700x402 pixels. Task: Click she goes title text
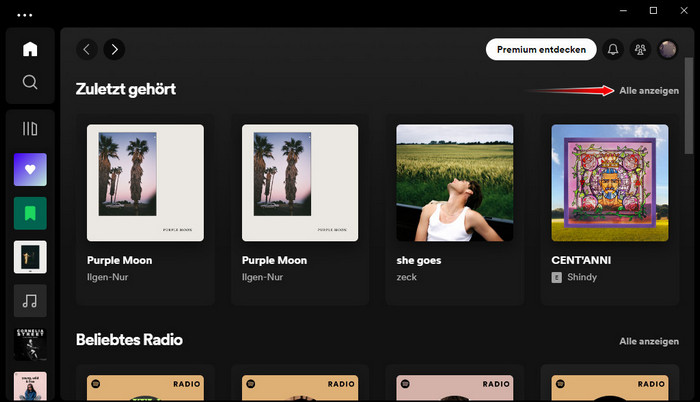click(x=419, y=260)
